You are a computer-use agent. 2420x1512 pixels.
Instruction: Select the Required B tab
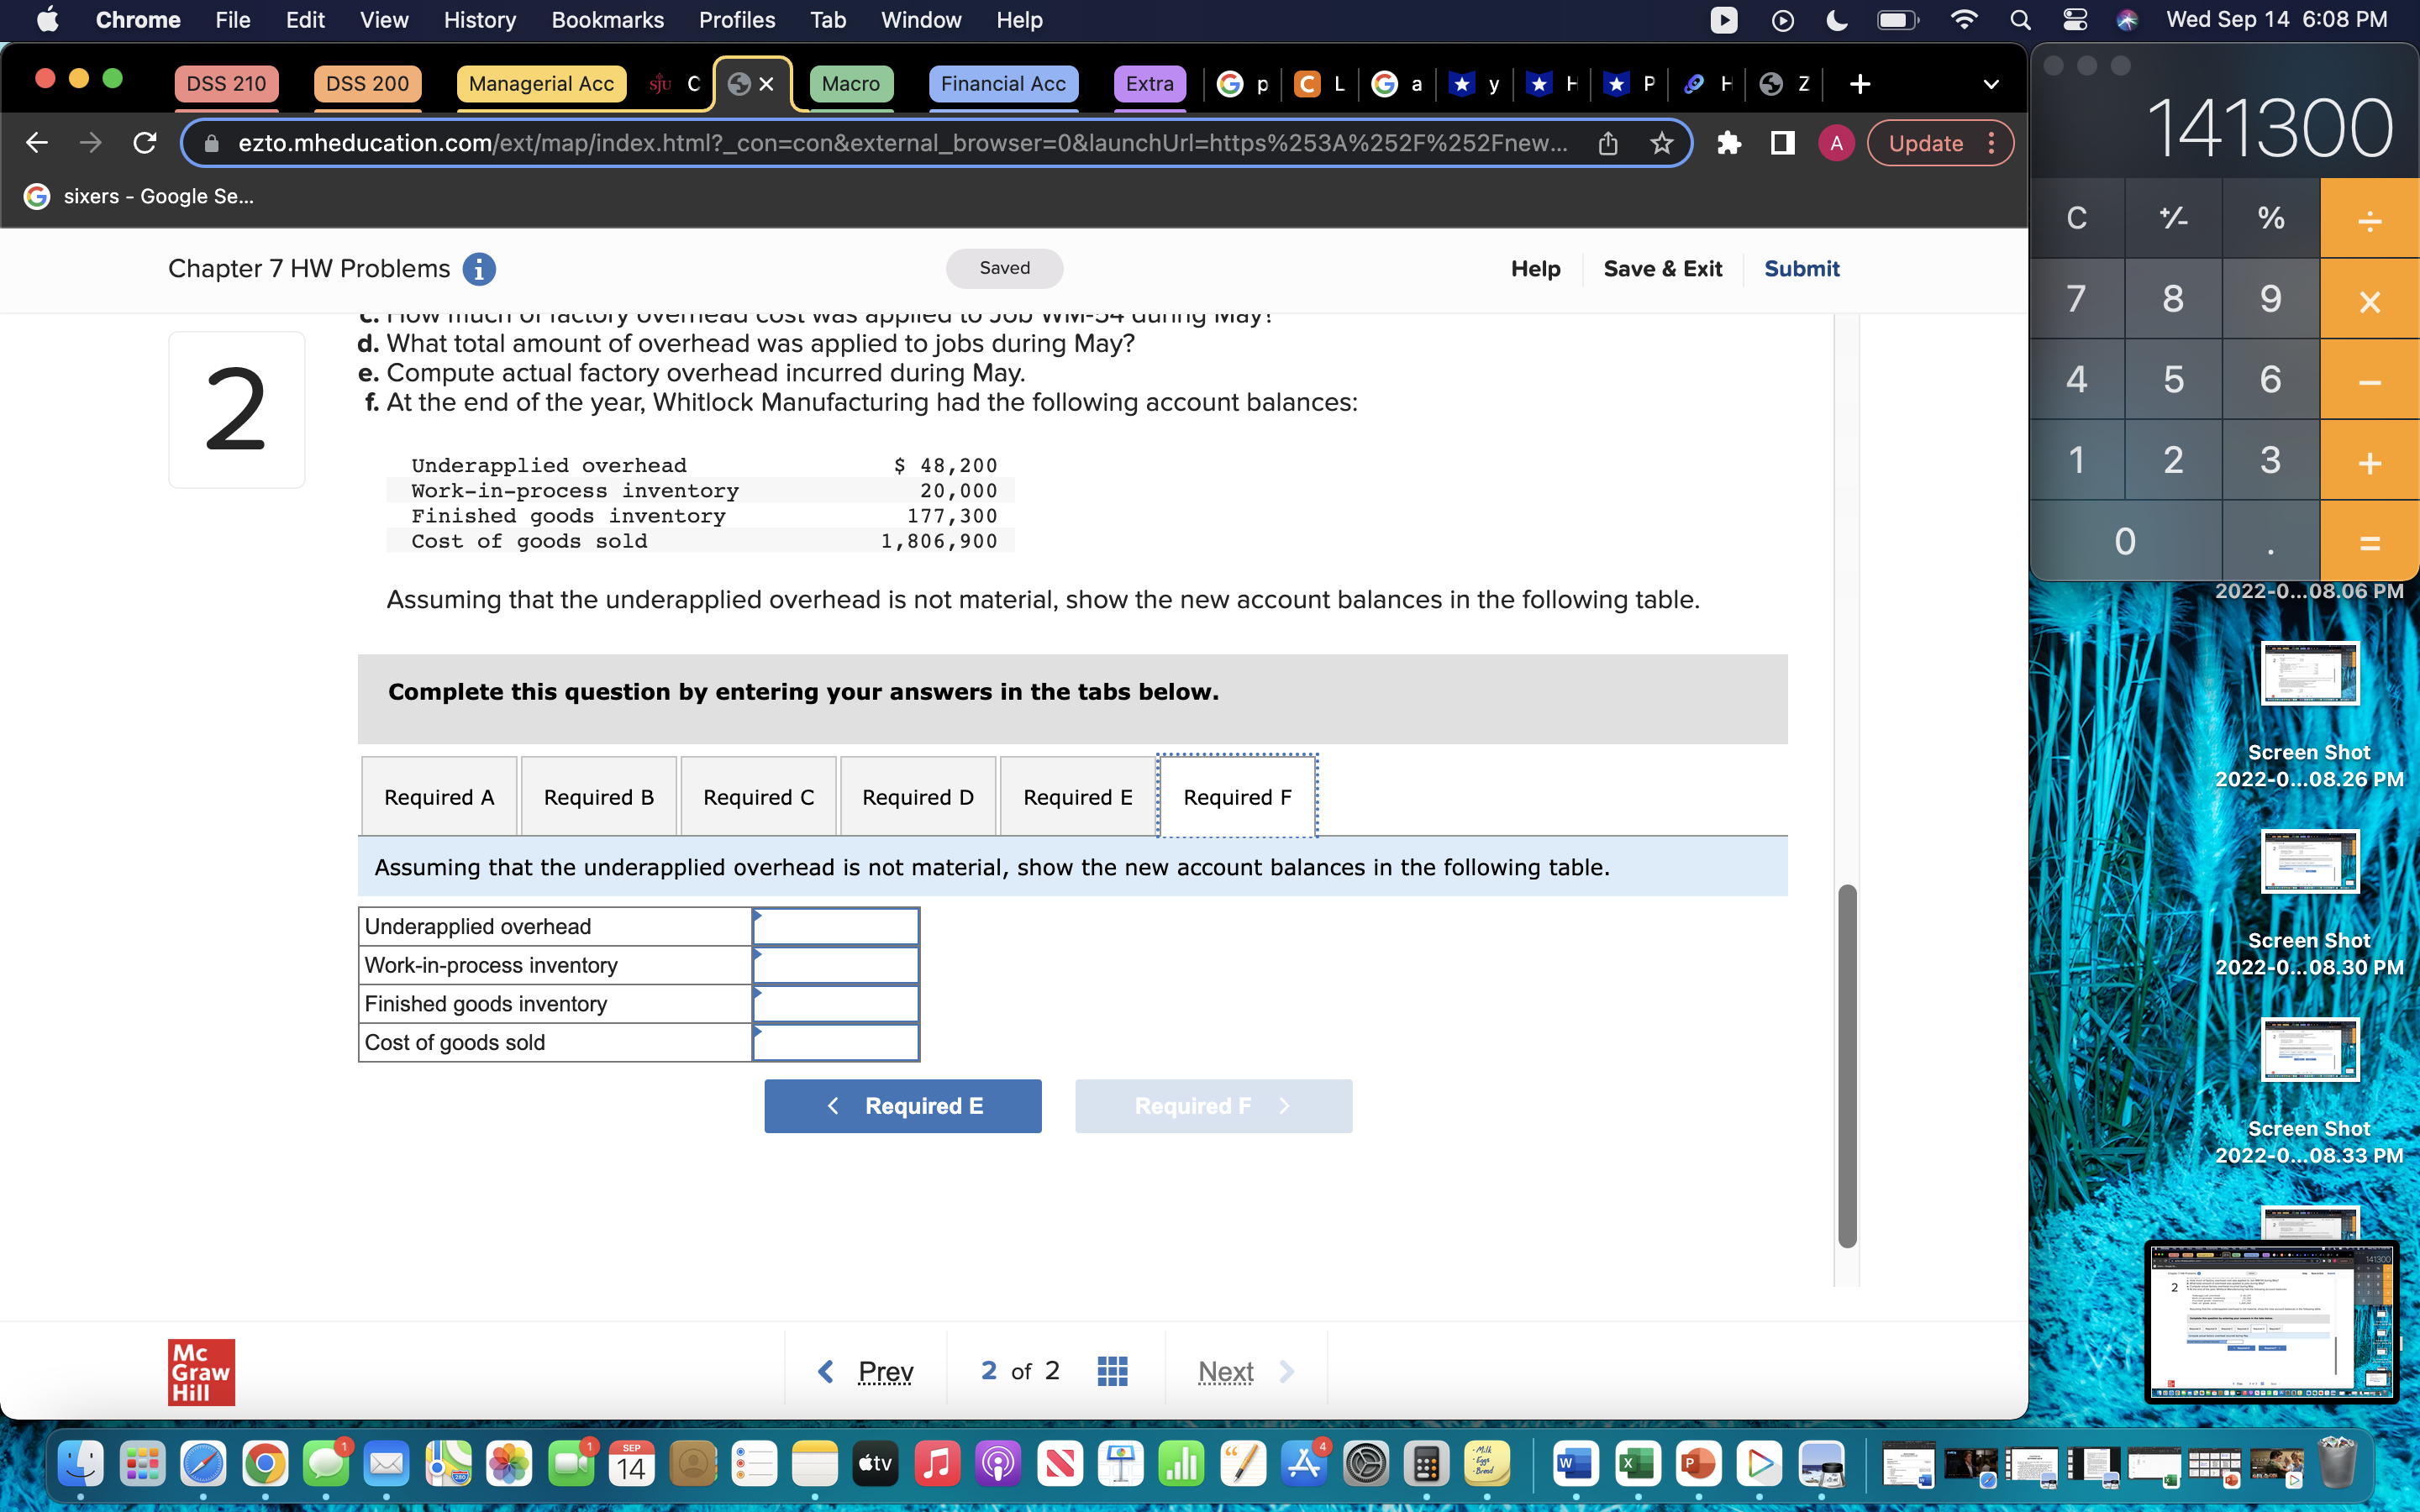tap(598, 796)
